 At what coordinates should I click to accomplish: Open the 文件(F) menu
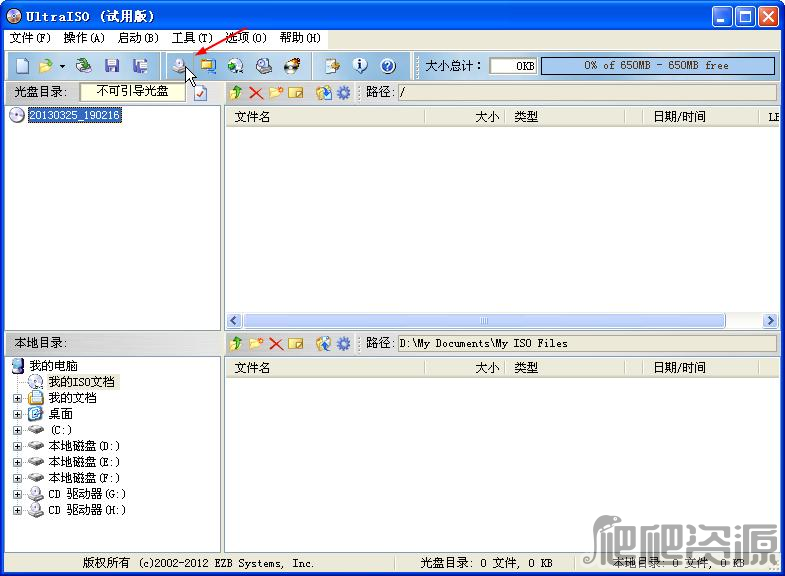click(x=30, y=38)
